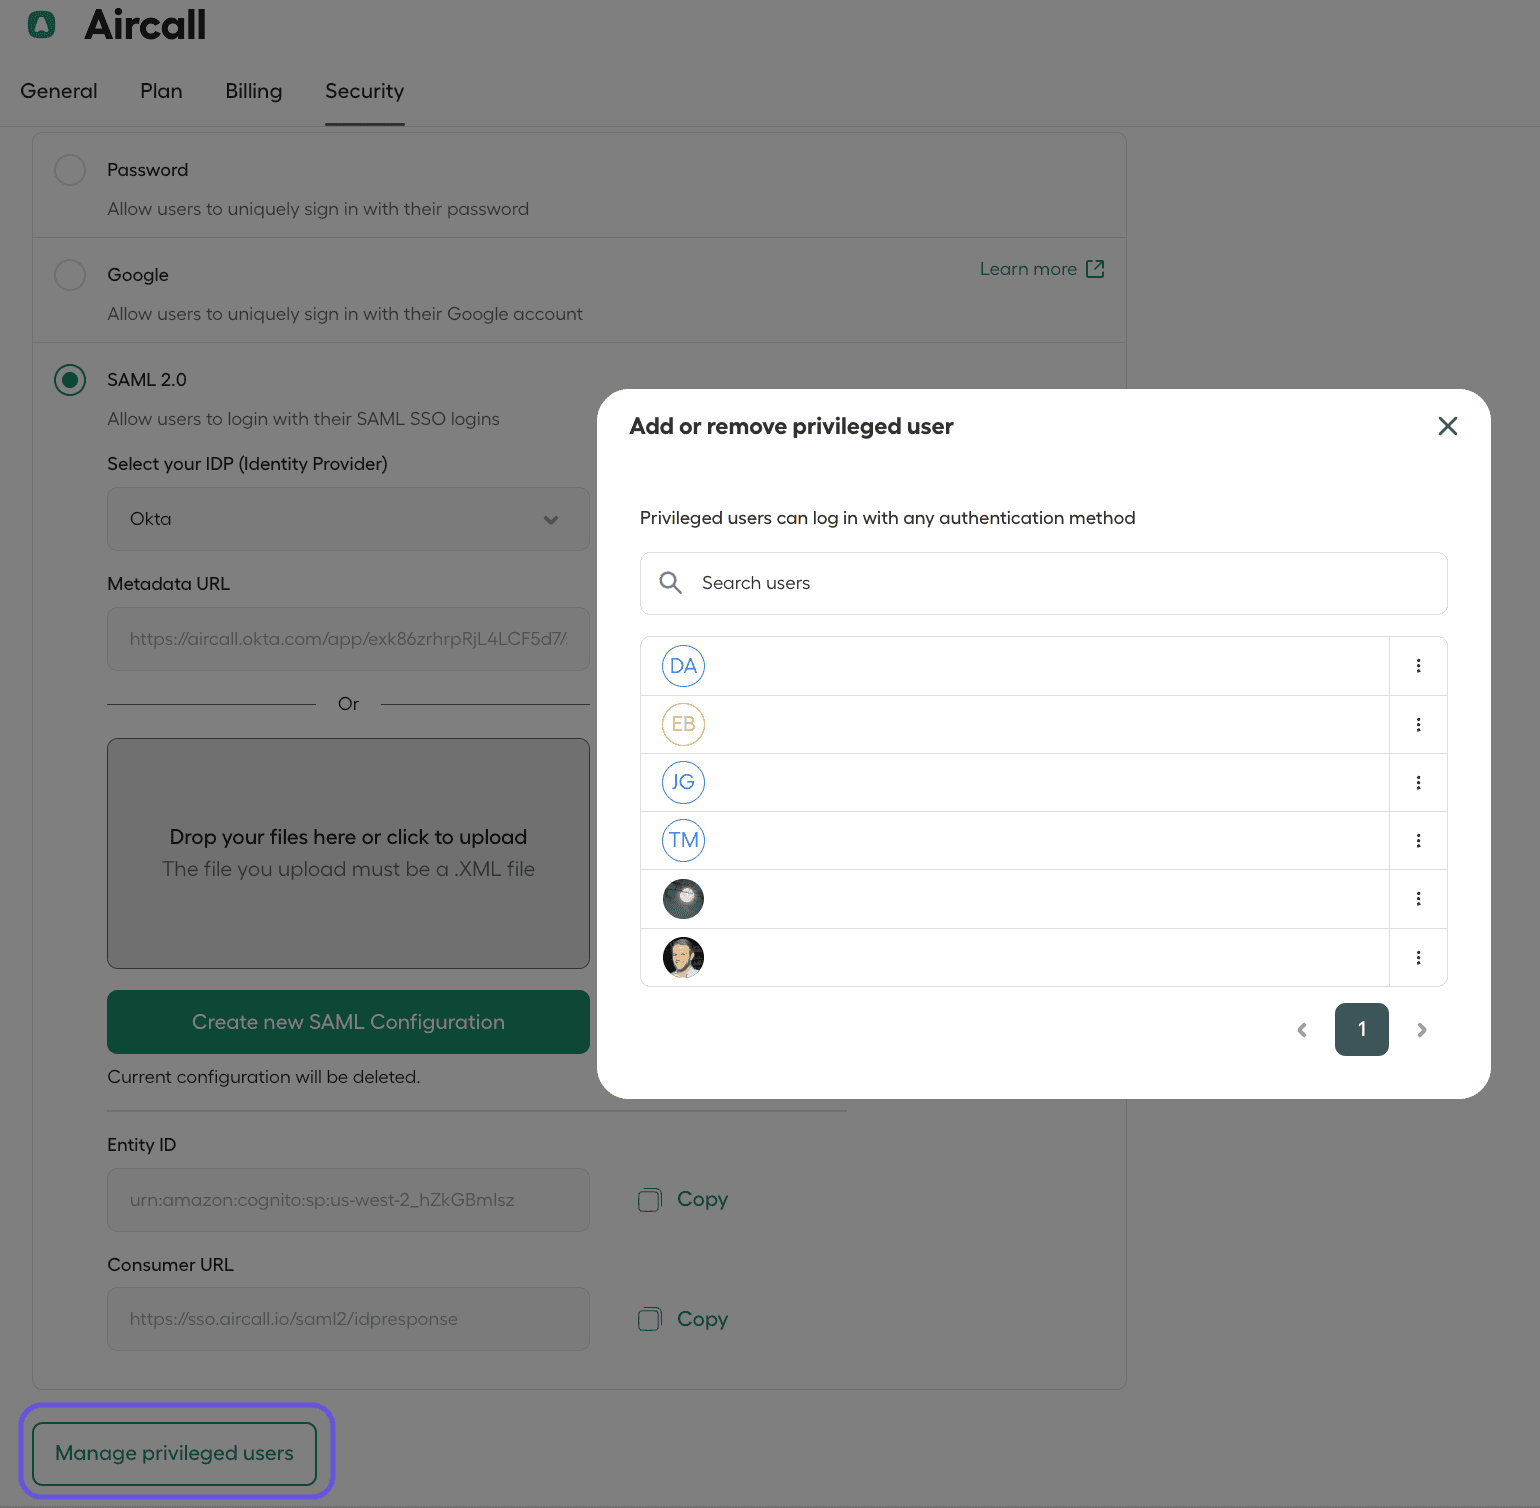Viewport: 1540px width, 1508px height.
Task: Open the three-dot menu for user DA
Action: coord(1418,666)
